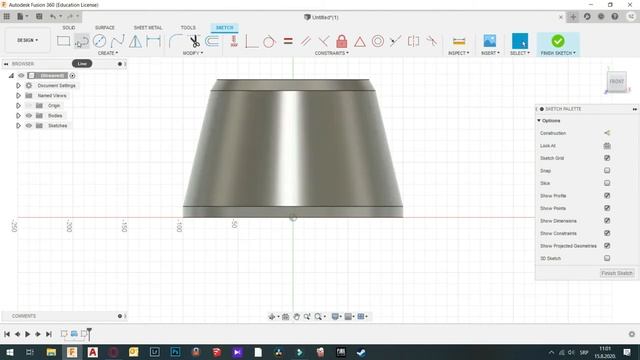Toggle Snap checkbox
Viewport: 640px width, 360px height.
pos(607,171)
